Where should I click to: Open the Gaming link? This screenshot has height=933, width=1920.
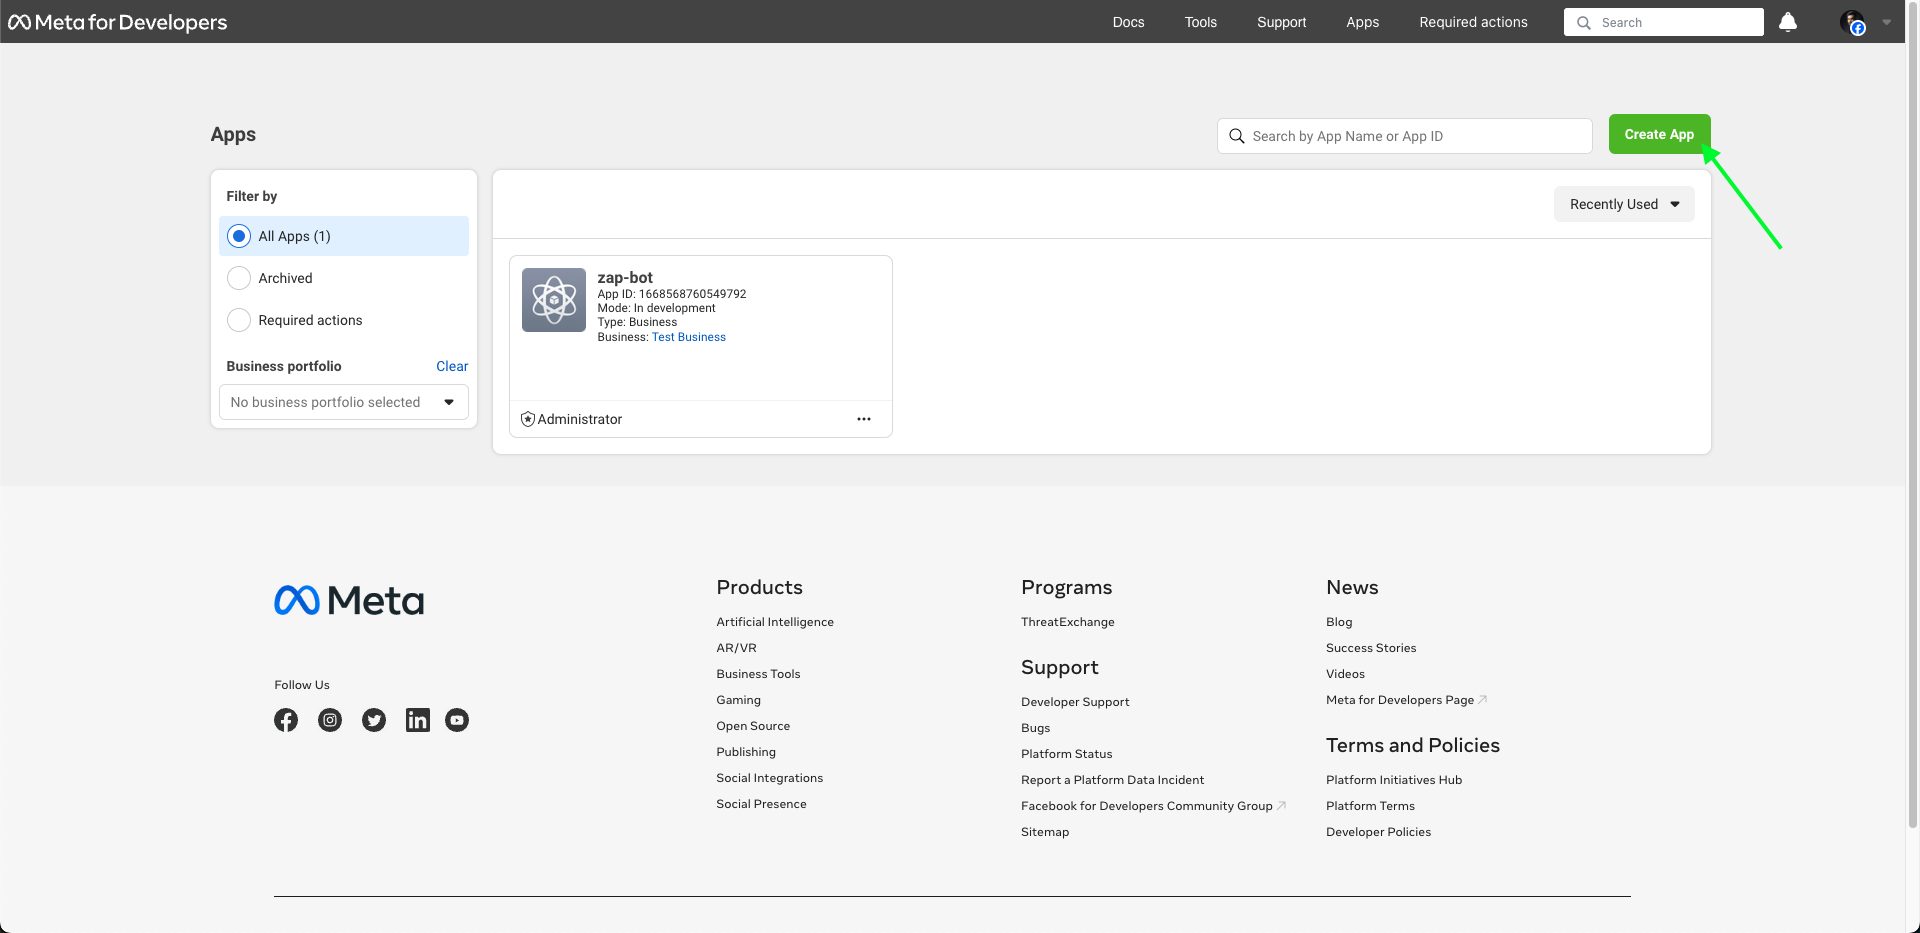tap(738, 700)
